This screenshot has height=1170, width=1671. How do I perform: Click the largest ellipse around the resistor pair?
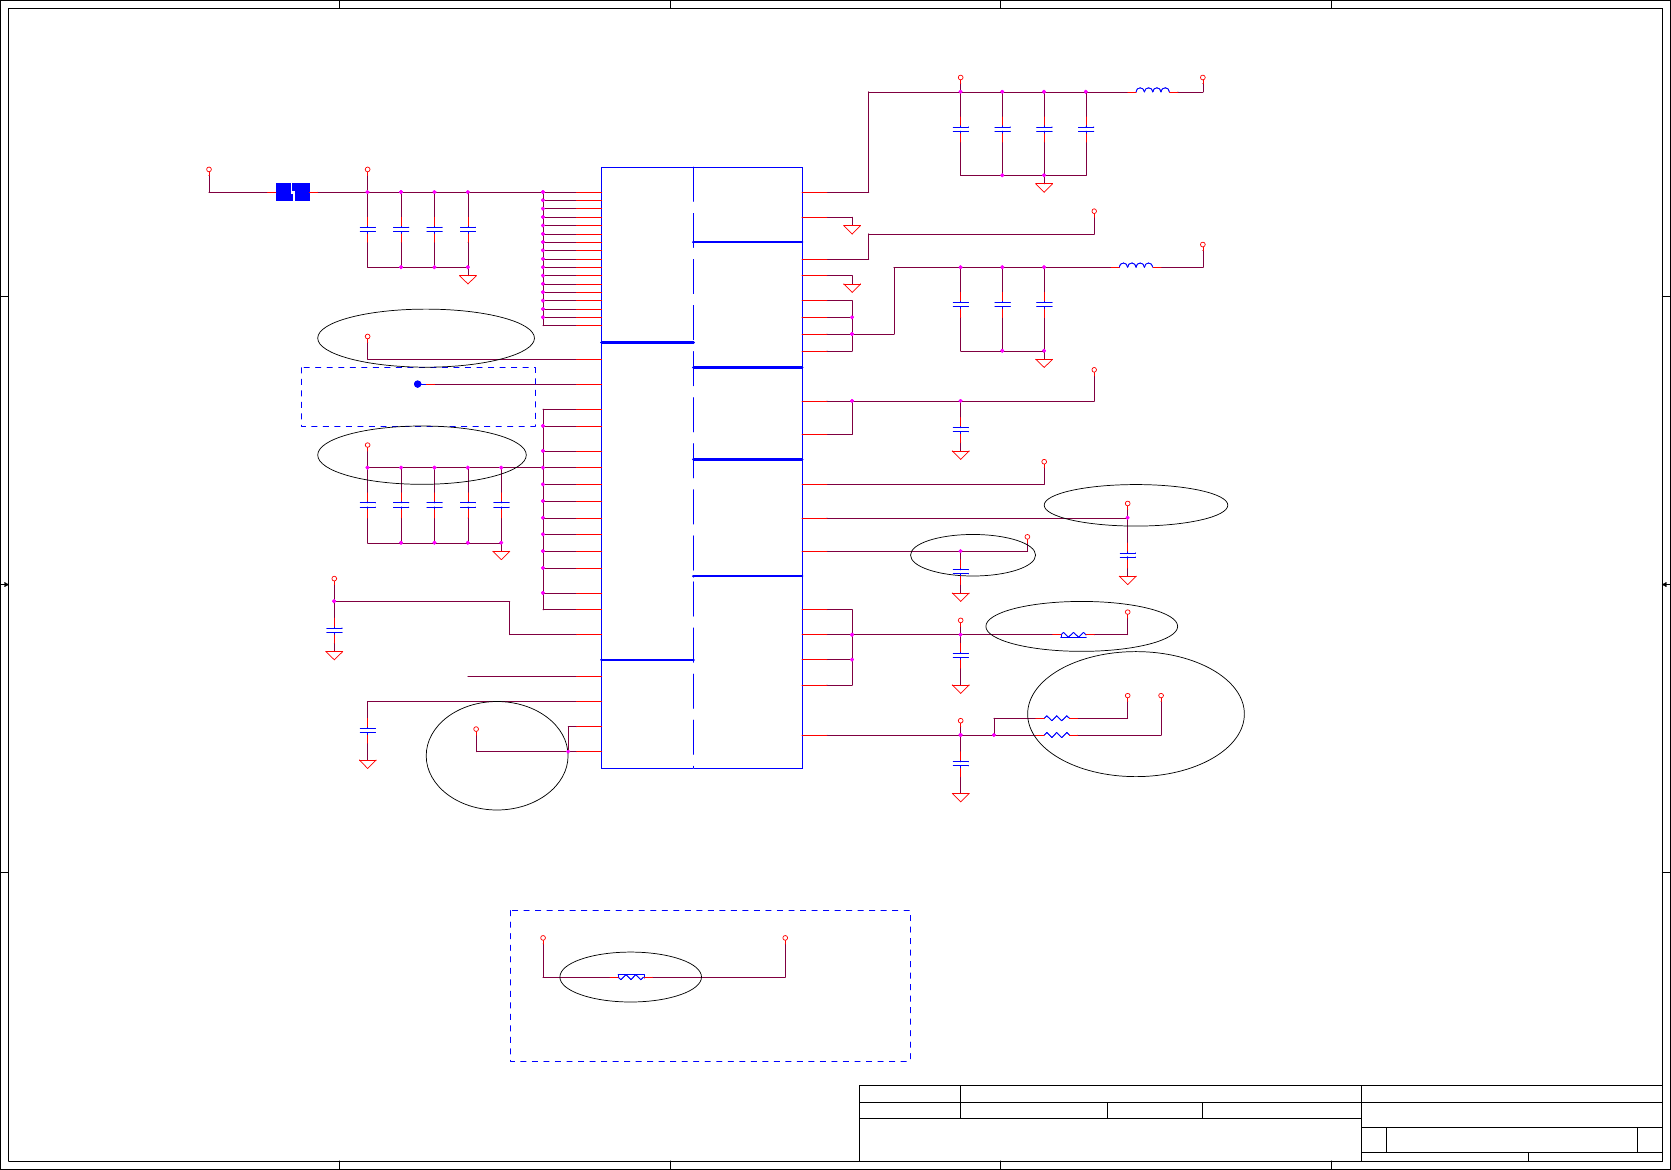click(x=1136, y=714)
